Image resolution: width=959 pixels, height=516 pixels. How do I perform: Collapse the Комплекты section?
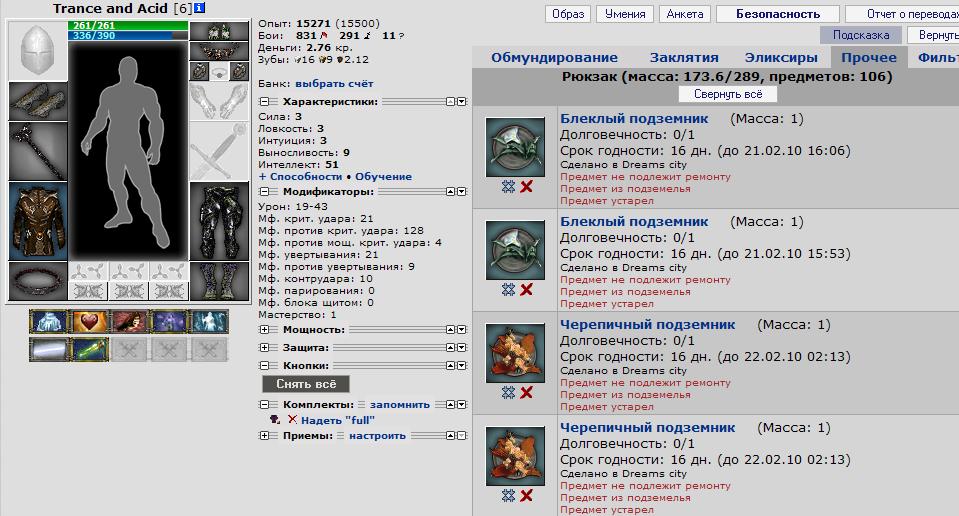point(264,405)
